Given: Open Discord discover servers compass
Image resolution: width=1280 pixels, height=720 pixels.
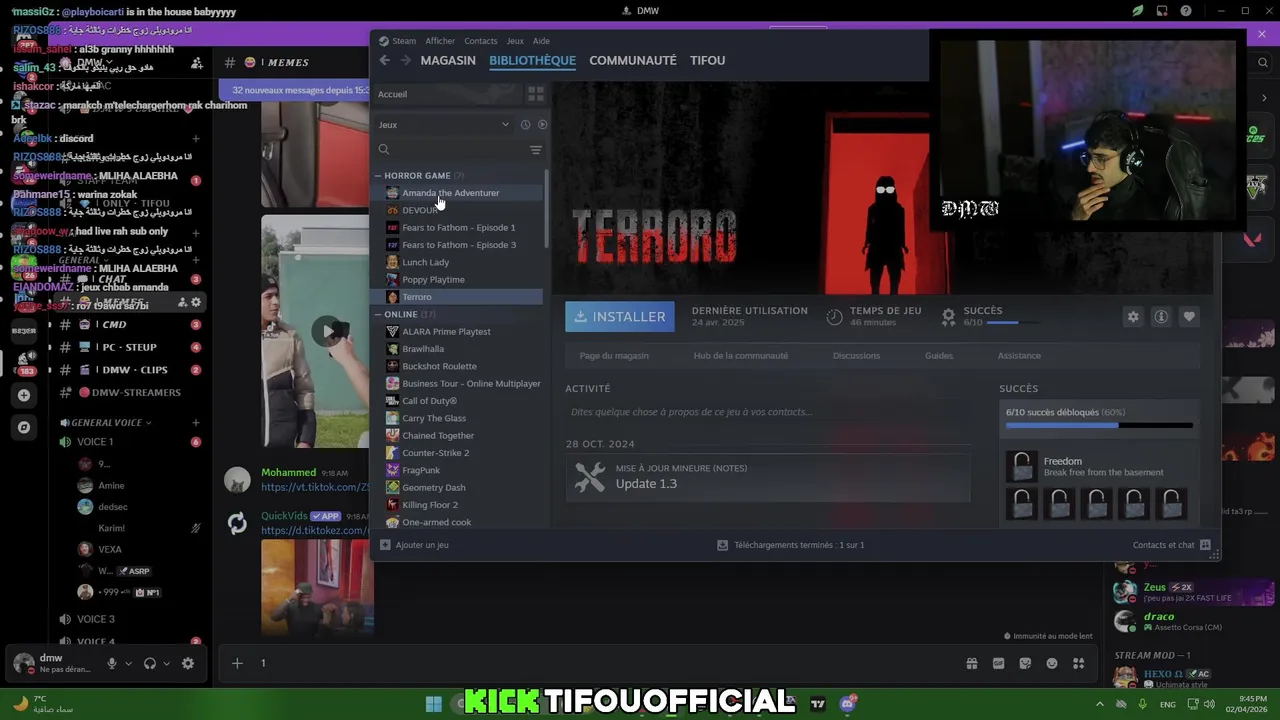Looking at the screenshot, I should [x=24, y=427].
